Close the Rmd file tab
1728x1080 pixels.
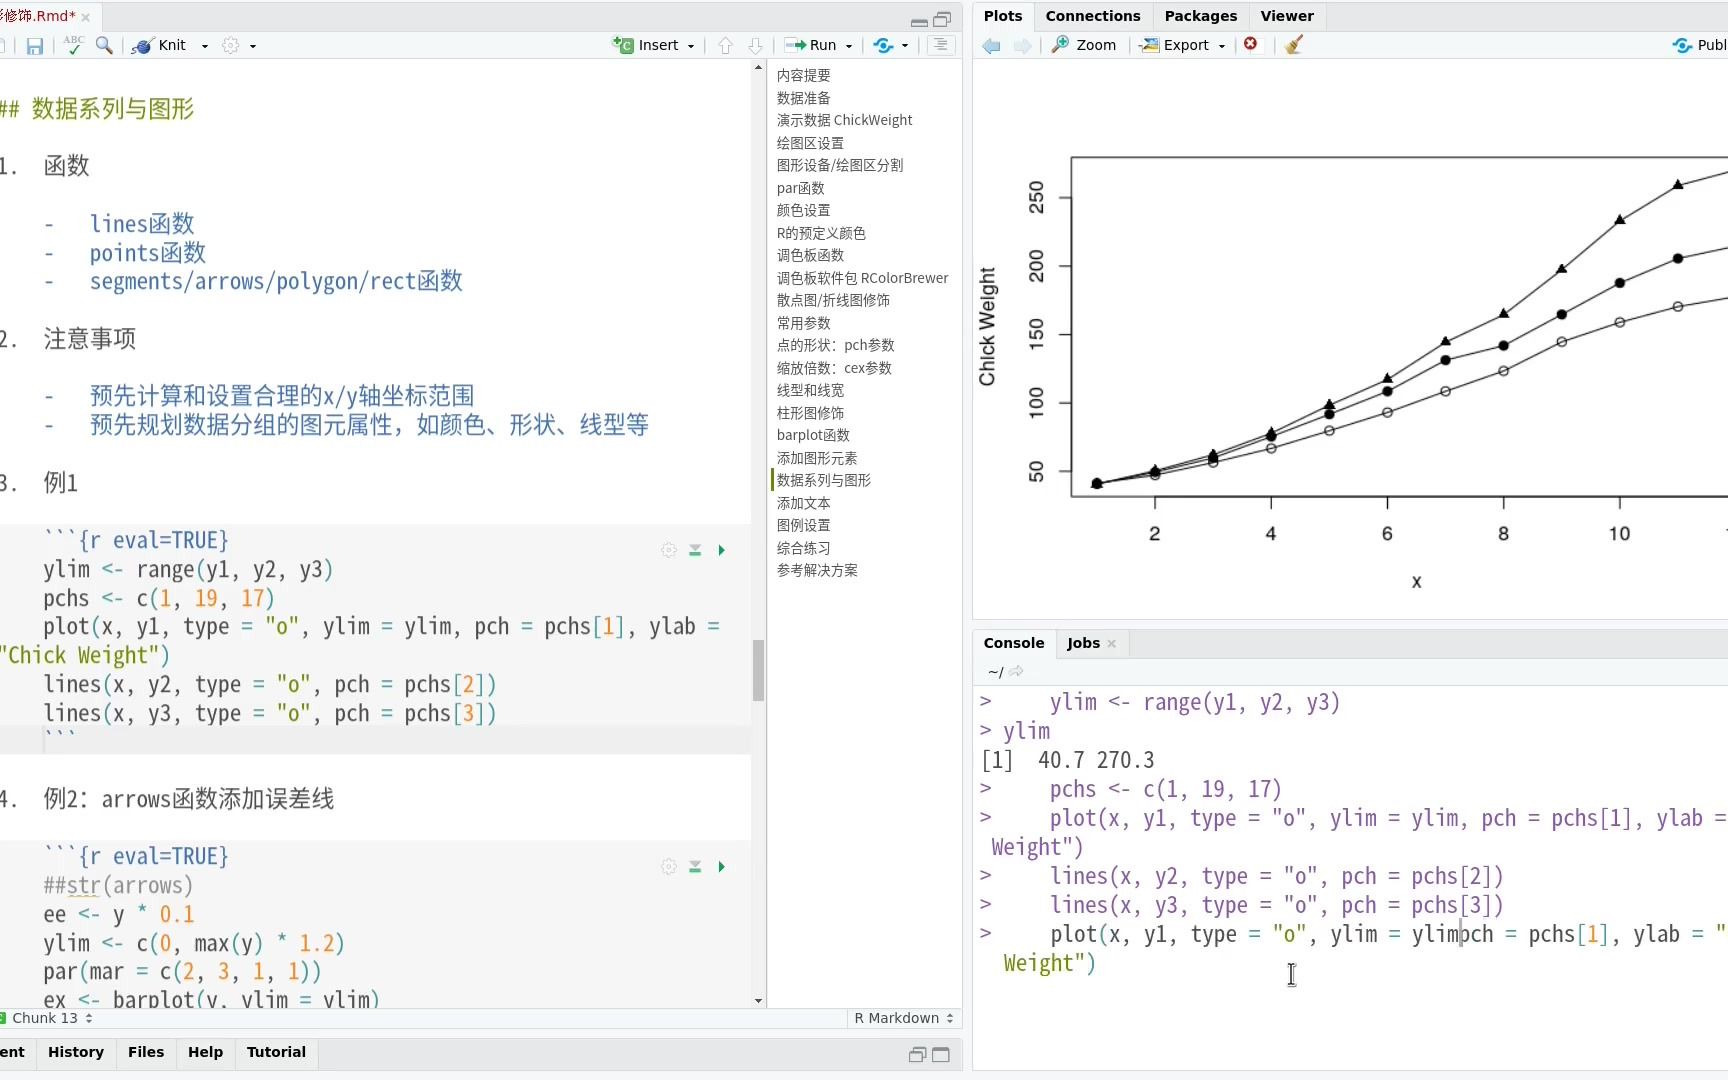tap(86, 17)
